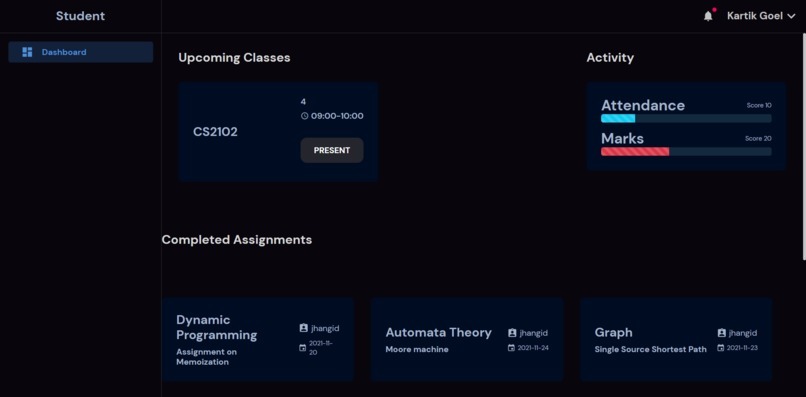Select the Dashboard sidebar item
The height and width of the screenshot is (397, 806).
pos(81,52)
